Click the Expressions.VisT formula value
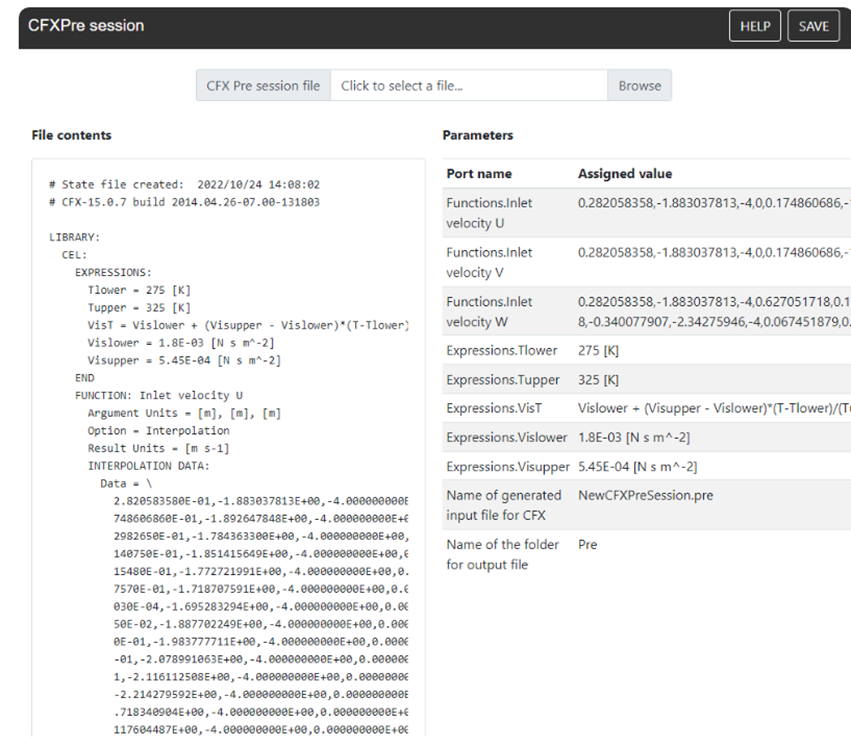 (712, 409)
